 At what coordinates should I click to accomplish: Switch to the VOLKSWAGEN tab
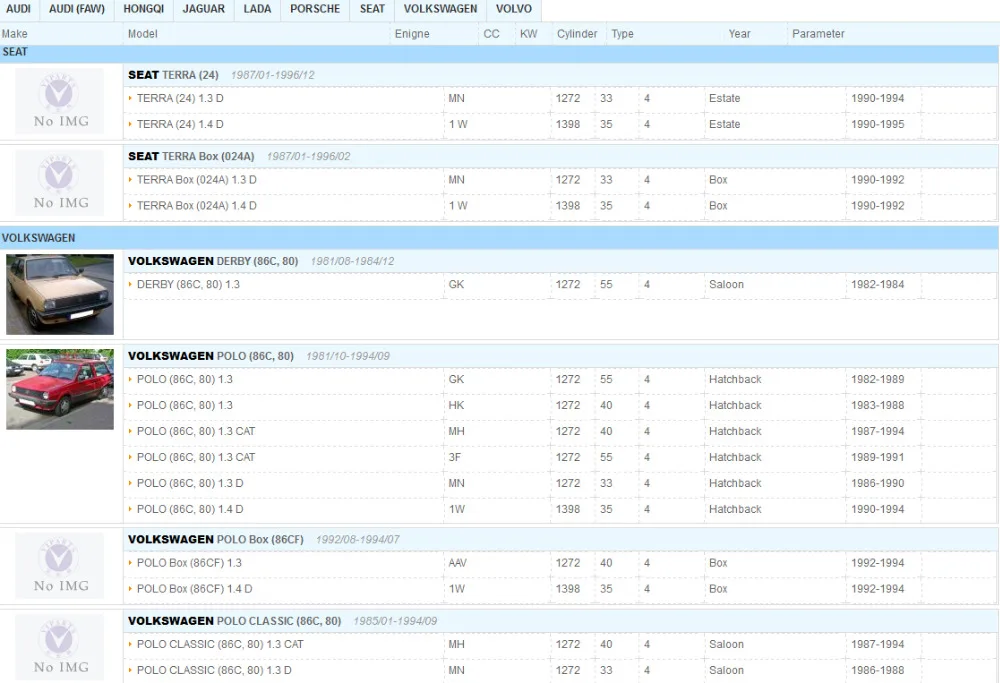click(x=440, y=10)
